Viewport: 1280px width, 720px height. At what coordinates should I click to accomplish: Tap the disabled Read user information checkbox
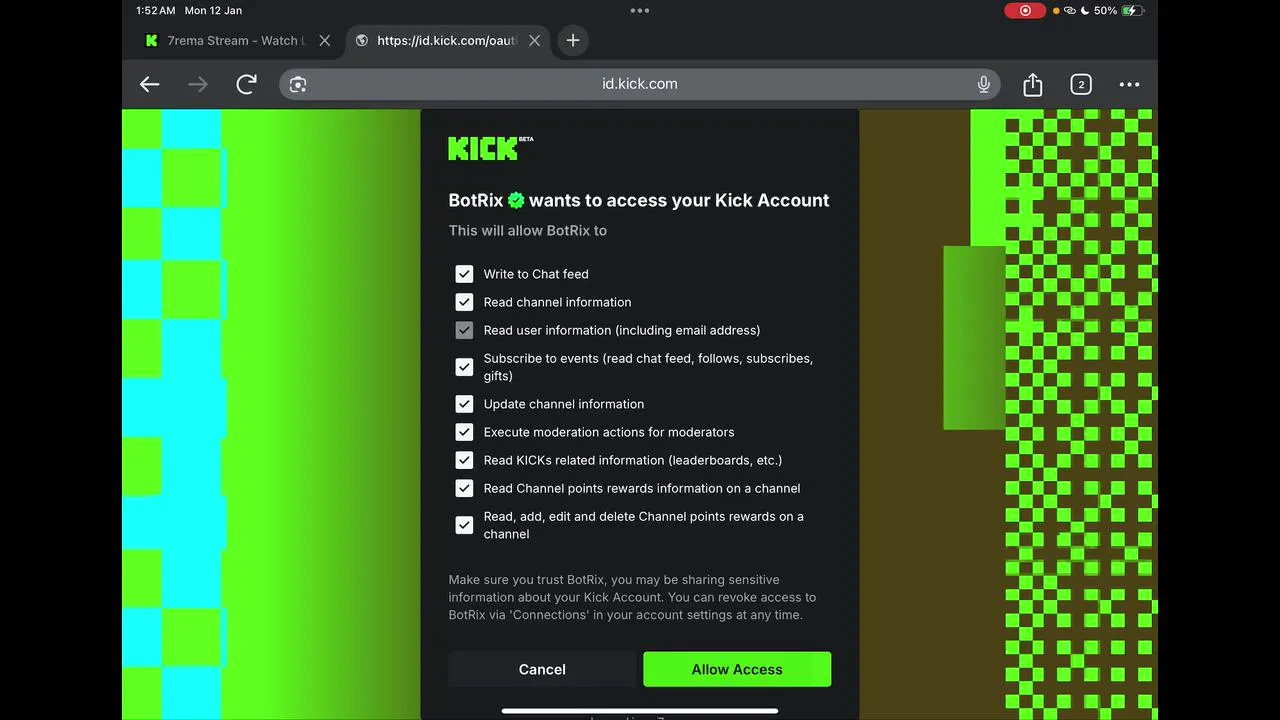[x=464, y=330]
